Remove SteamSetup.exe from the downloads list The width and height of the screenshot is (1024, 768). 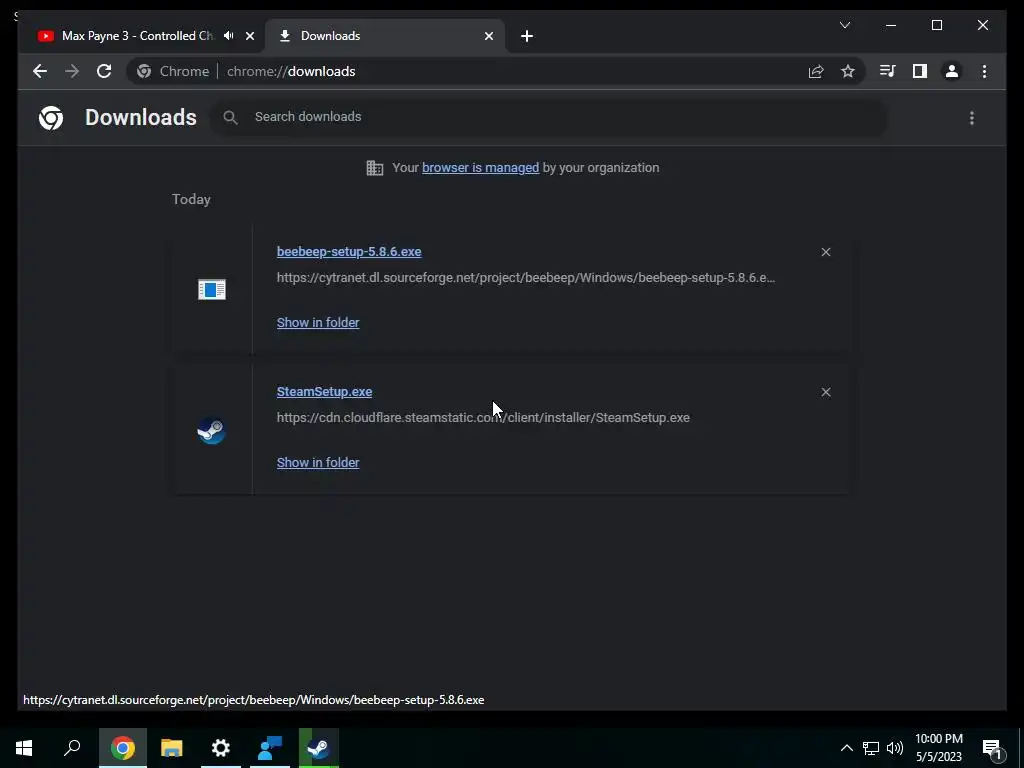(x=825, y=392)
